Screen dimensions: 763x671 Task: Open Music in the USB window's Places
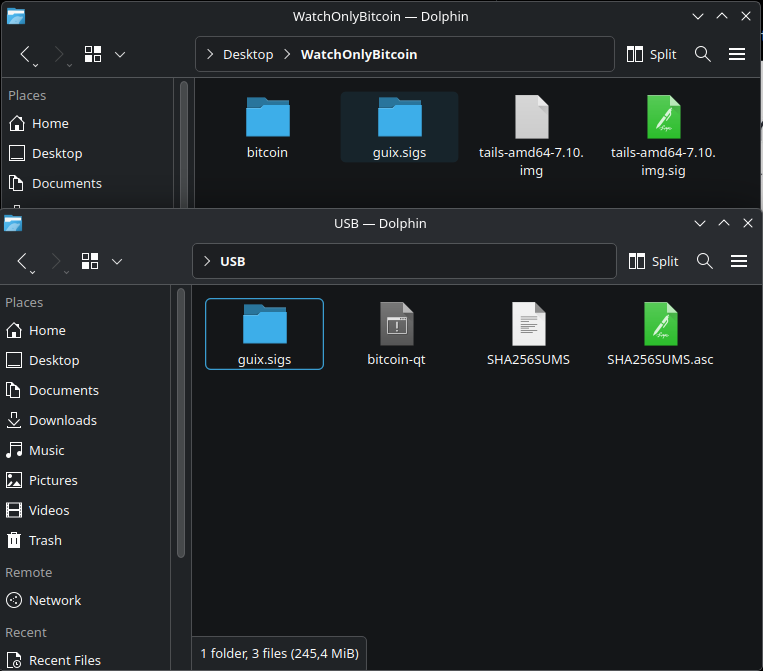pyautogui.click(x=85, y=451)
